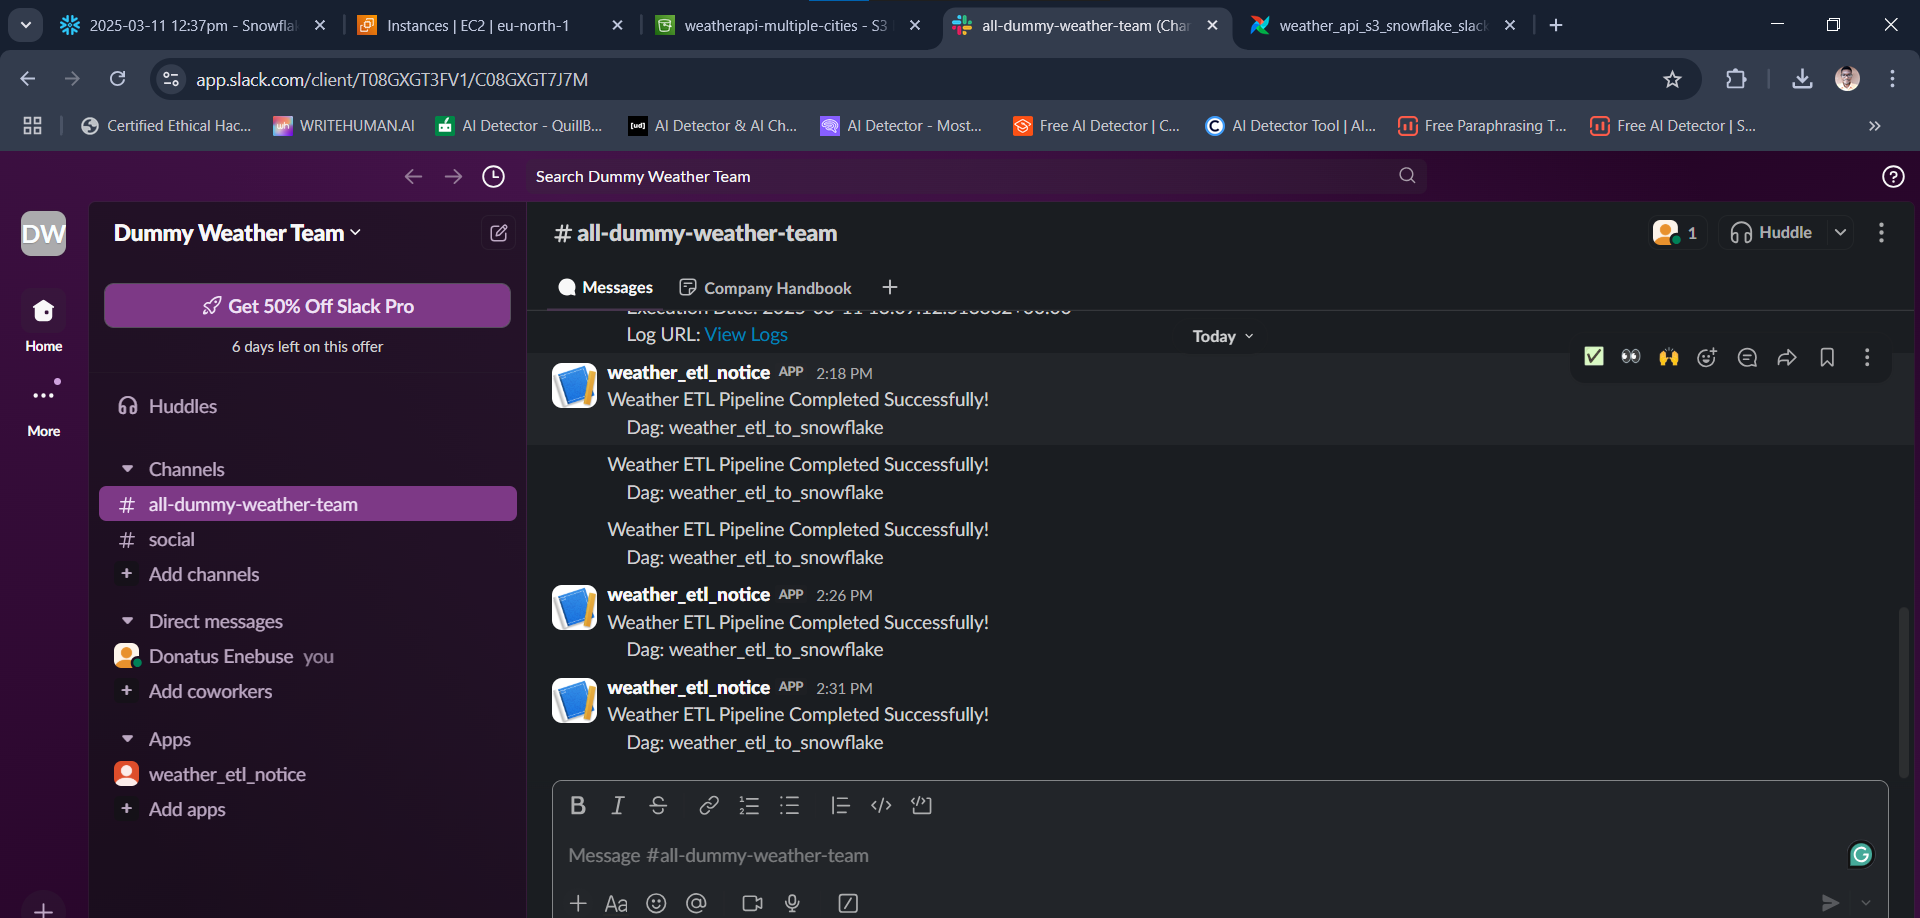Screen dimensions: 1920x918
Task: Click the Search Dummy Weather Team field
Action: click(x=975, y=176)
